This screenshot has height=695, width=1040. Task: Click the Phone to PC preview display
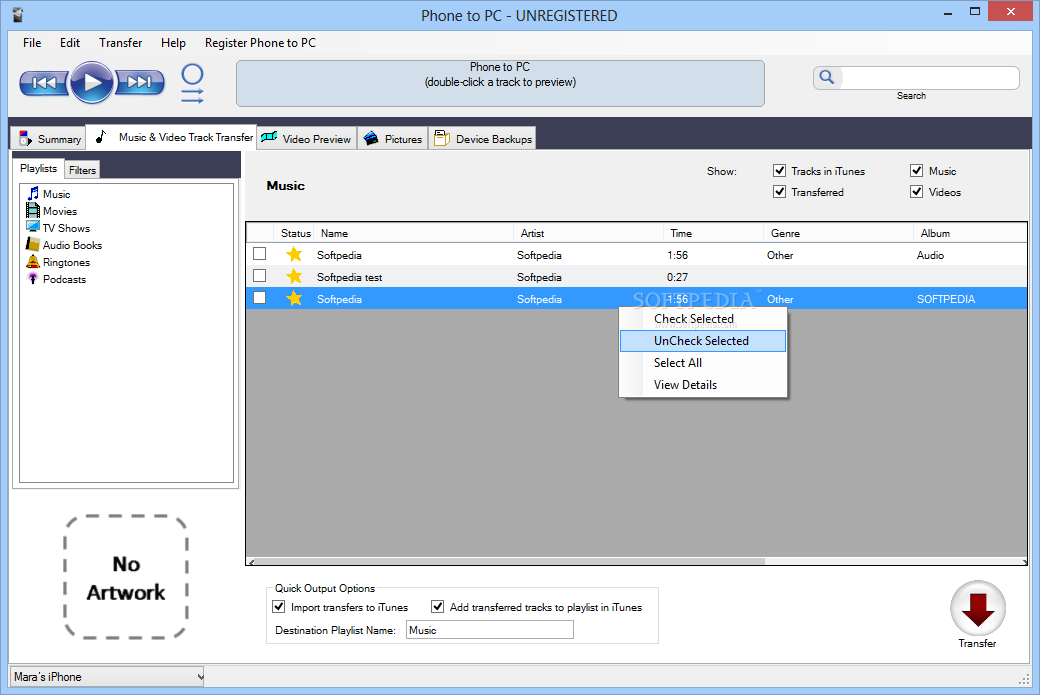point(500,84)
